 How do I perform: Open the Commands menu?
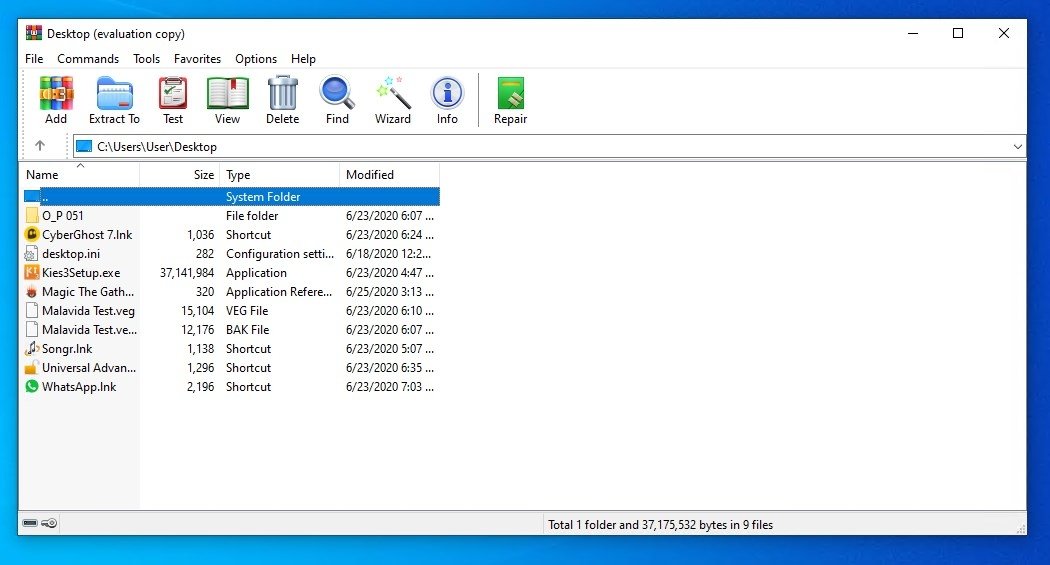(88, 59)
